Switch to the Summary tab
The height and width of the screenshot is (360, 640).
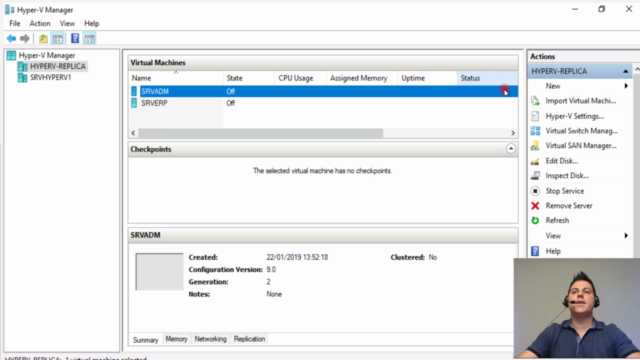pos(145,340)
